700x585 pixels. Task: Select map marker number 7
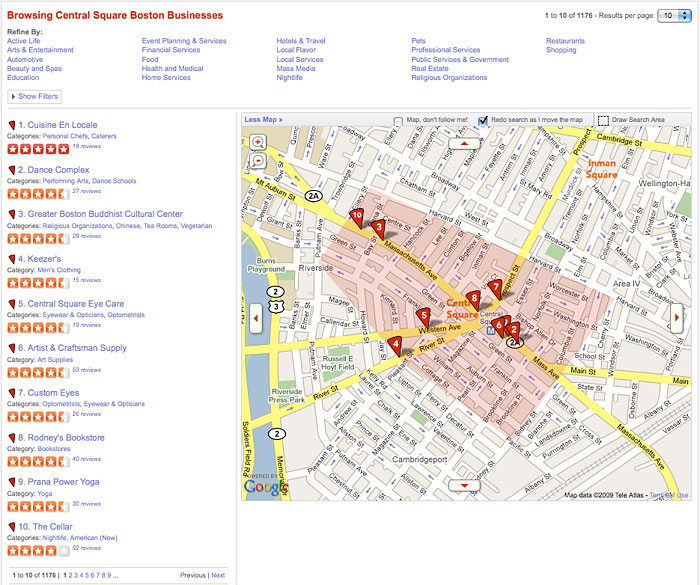click(x=495, y=289)
